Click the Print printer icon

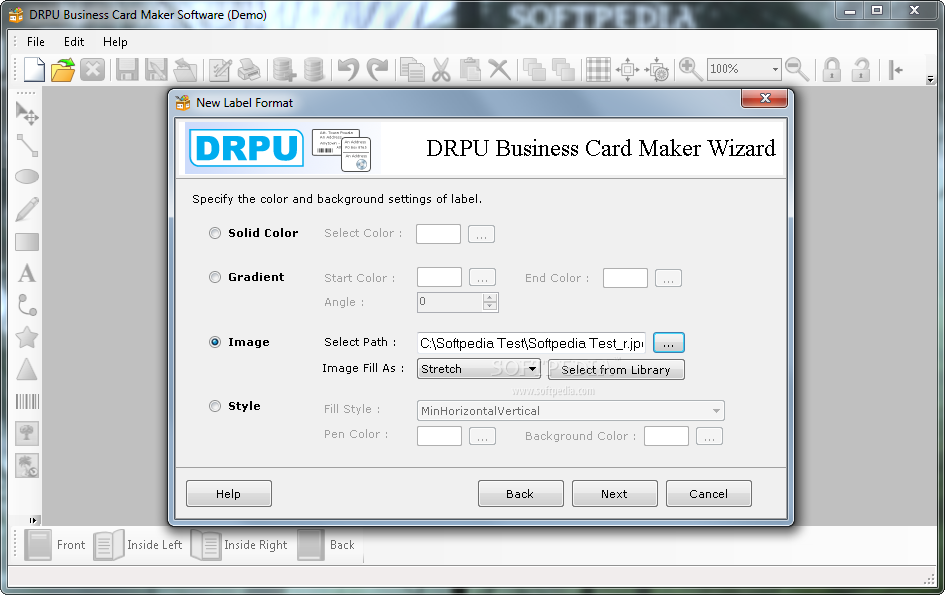pos(249,69)
